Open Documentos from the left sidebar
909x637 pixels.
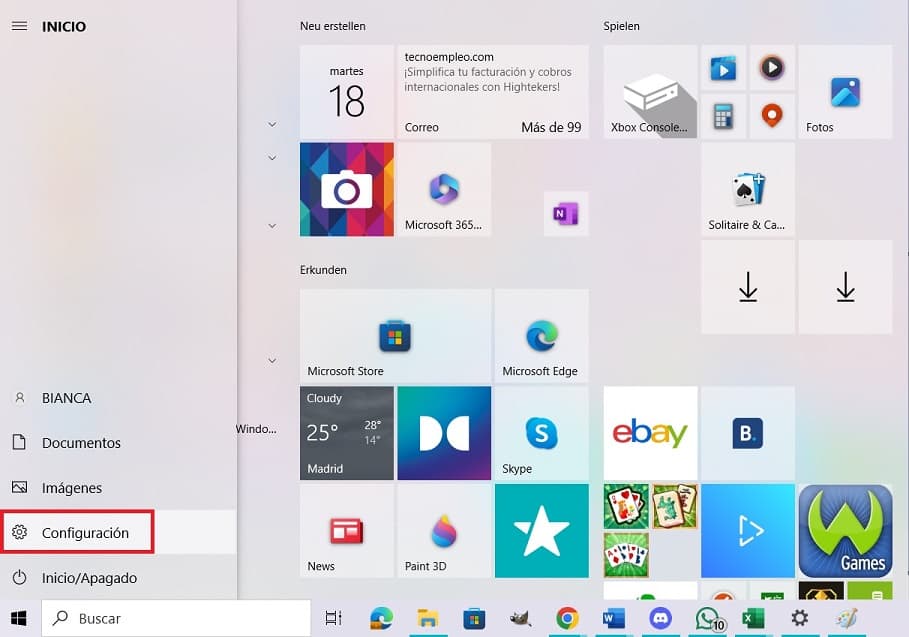point(118,443)
